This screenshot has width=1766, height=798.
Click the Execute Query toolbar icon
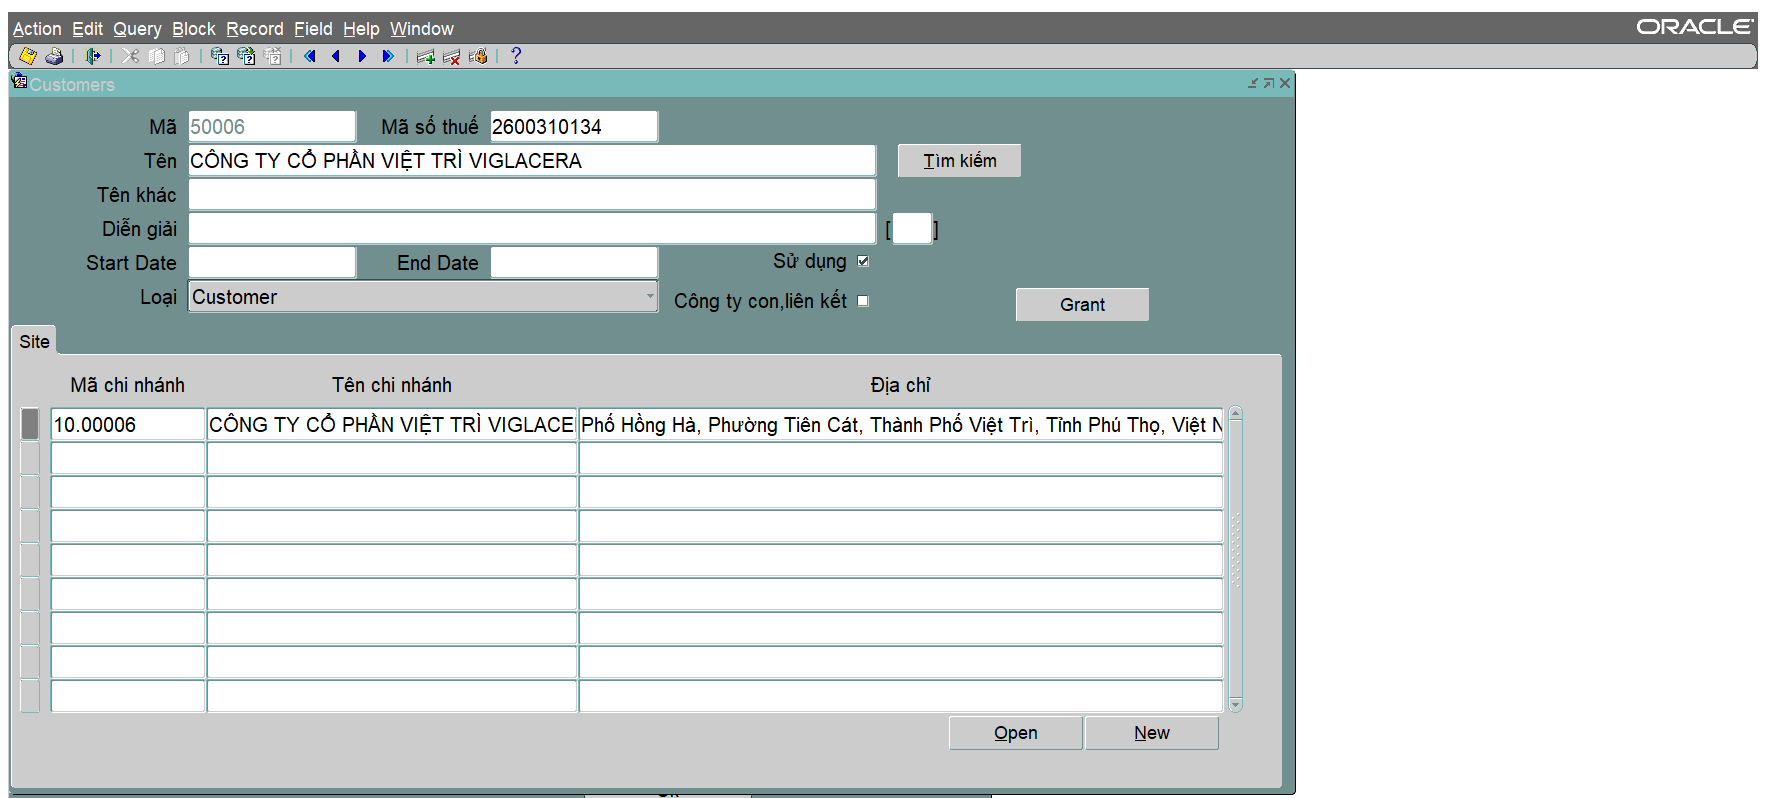click(x=246, y=56)
